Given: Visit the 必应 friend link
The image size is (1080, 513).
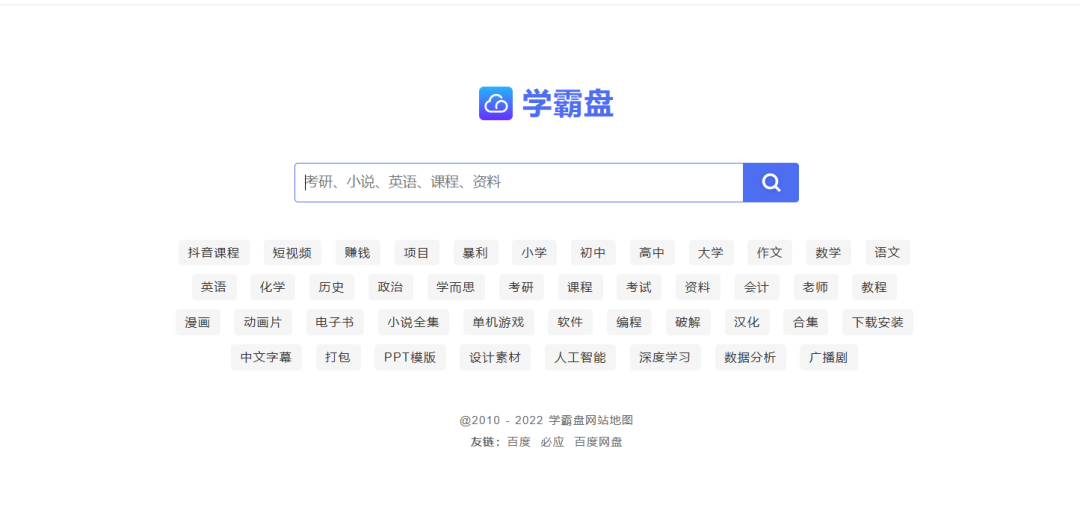Looking at the screenshot, I should (x=552, y=442).
